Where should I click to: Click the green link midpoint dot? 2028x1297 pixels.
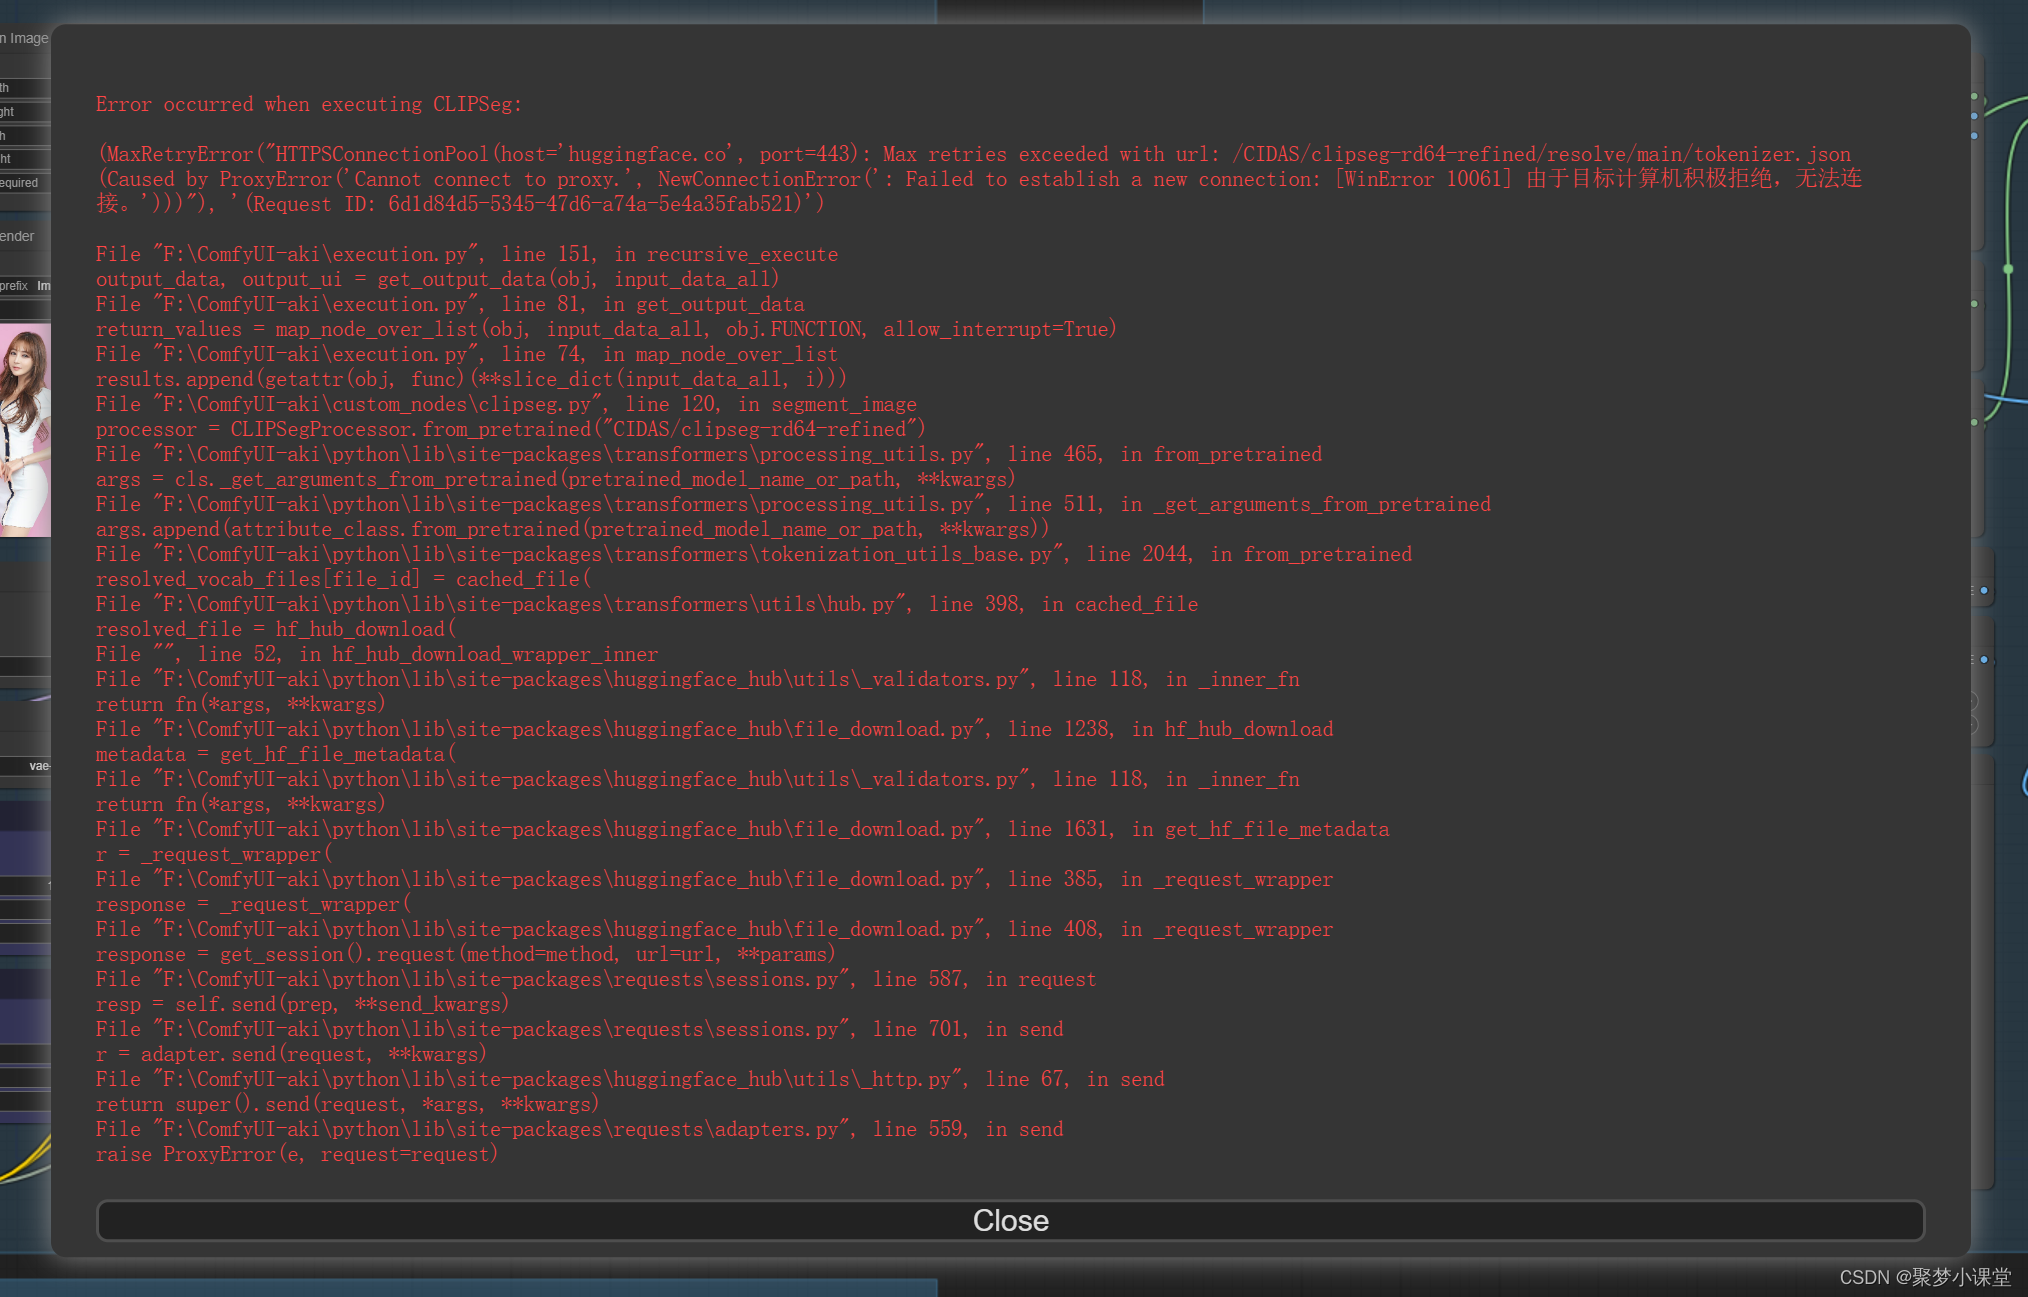tap(2008, 269)
